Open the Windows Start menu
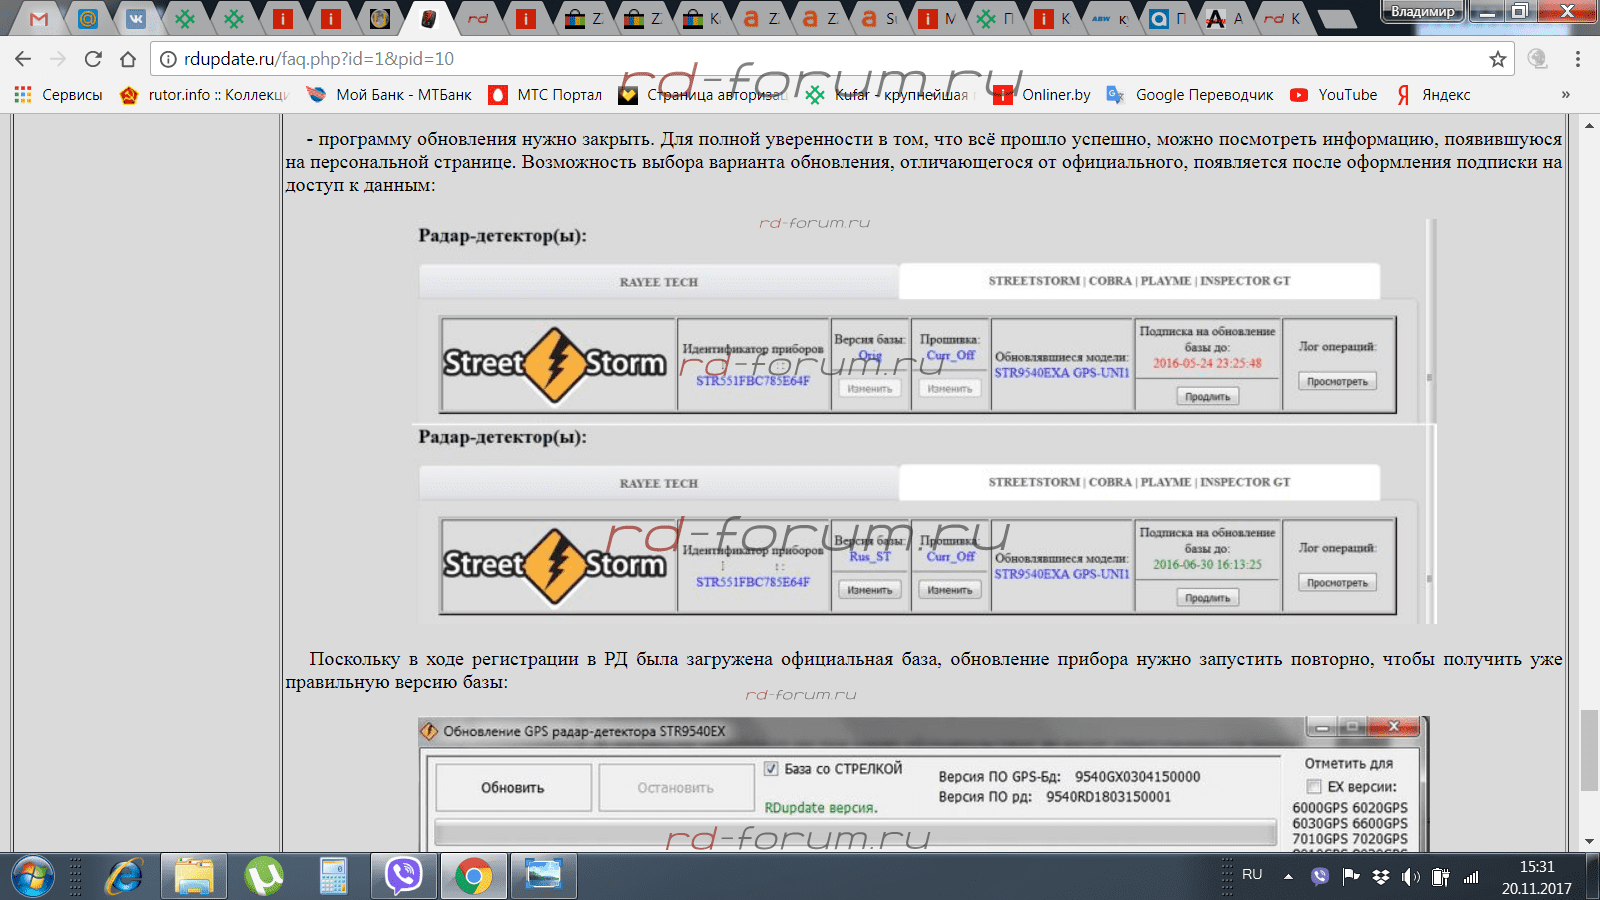Image resolution: width=1600 pixels, height=900 pixels. pos(32,877)
